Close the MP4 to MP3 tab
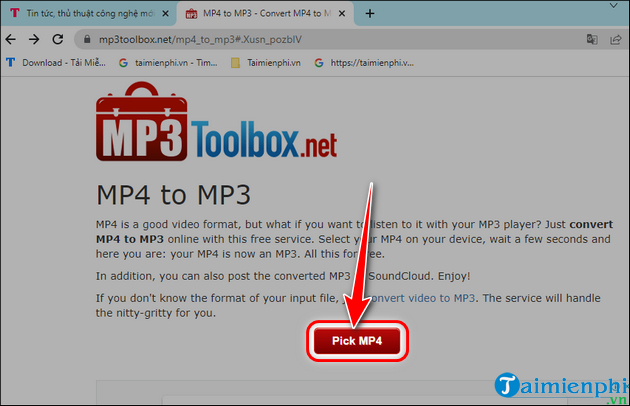The height and width of the screenshot is (406, 630). [x=342, y=14]
